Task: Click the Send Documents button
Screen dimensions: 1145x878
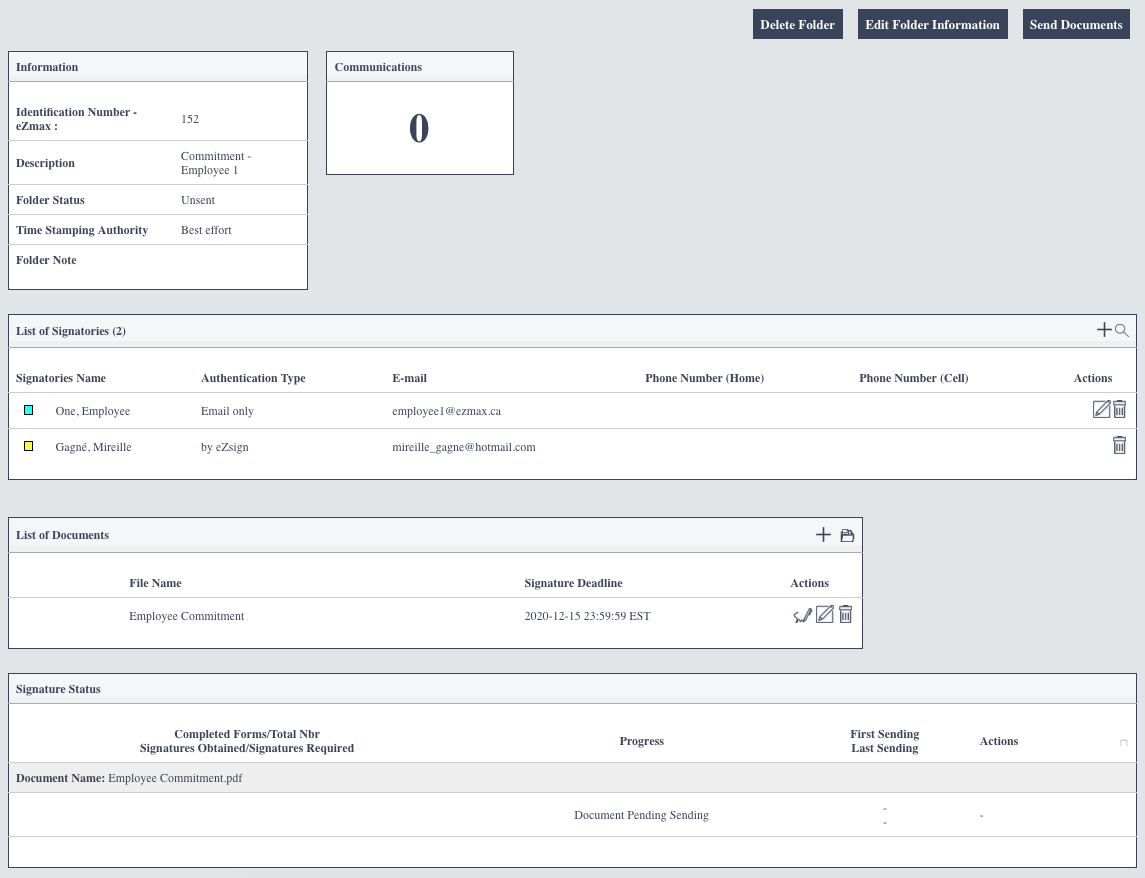Action: coord(1076,24)
